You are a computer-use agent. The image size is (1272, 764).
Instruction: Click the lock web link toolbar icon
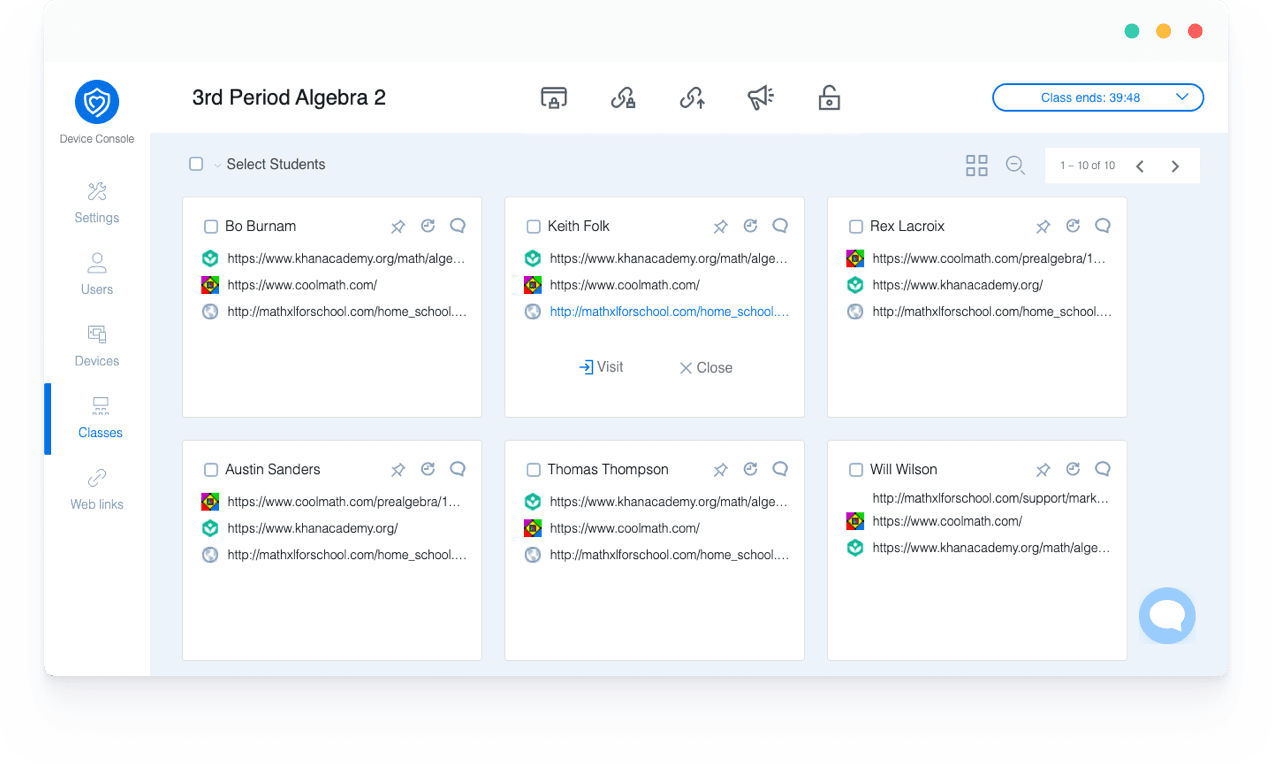pos(623,97)
